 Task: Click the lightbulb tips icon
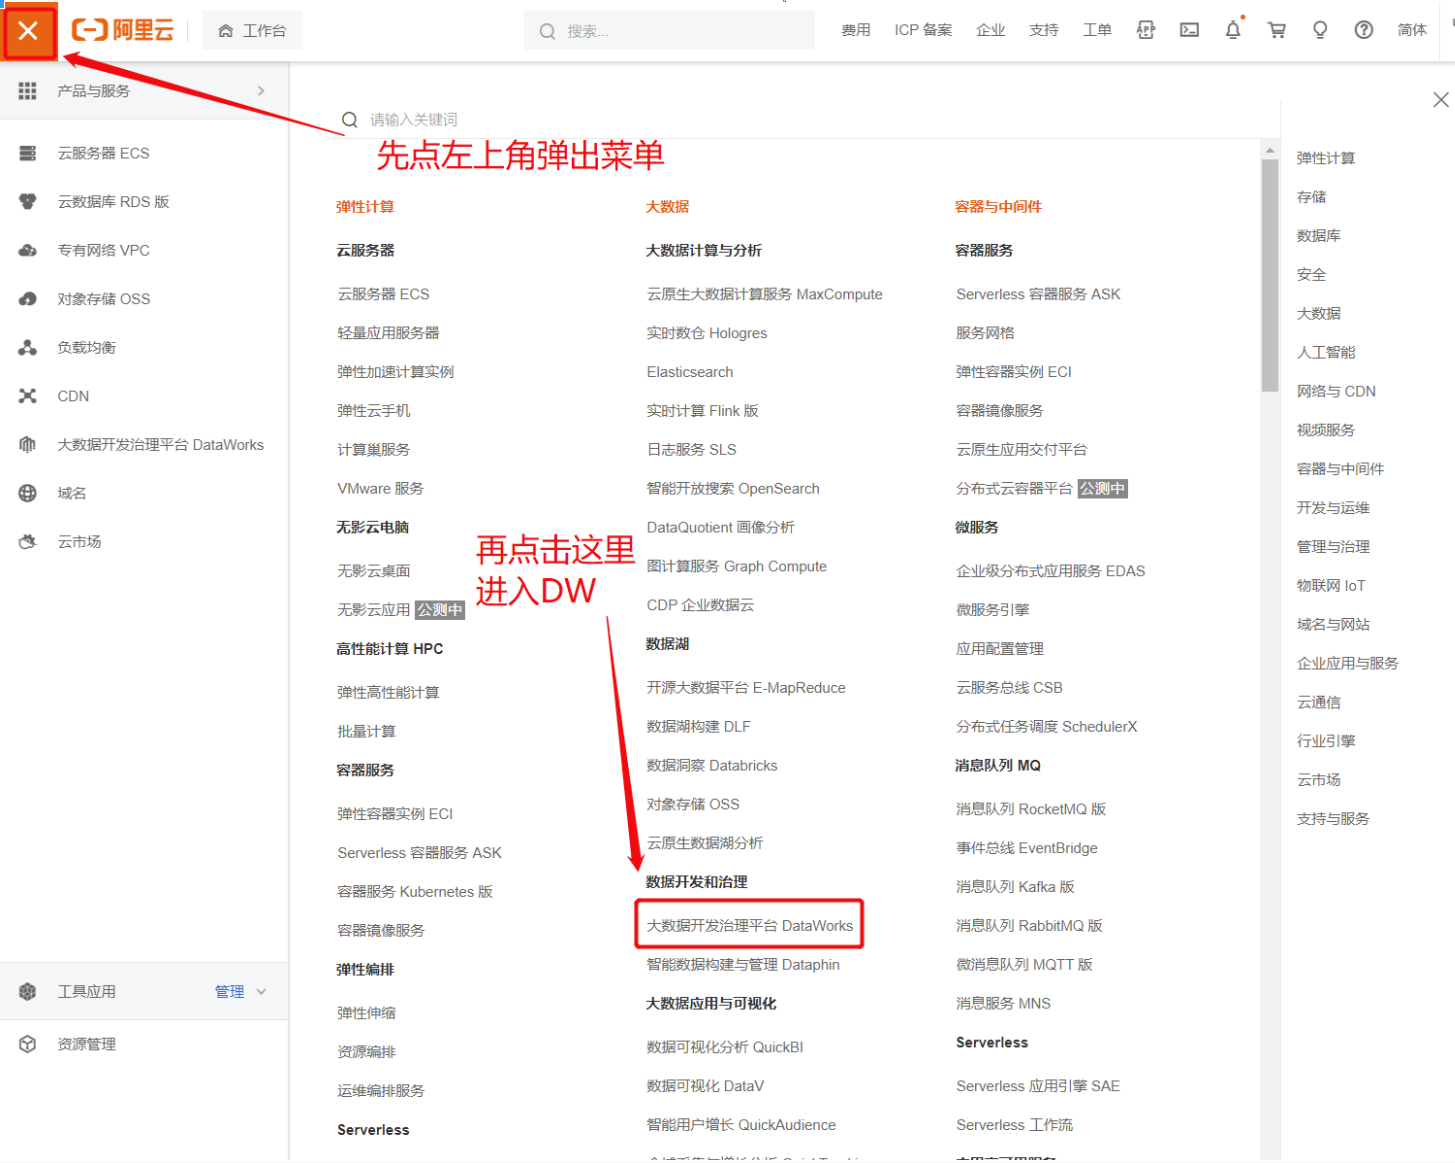[1320, 30]
